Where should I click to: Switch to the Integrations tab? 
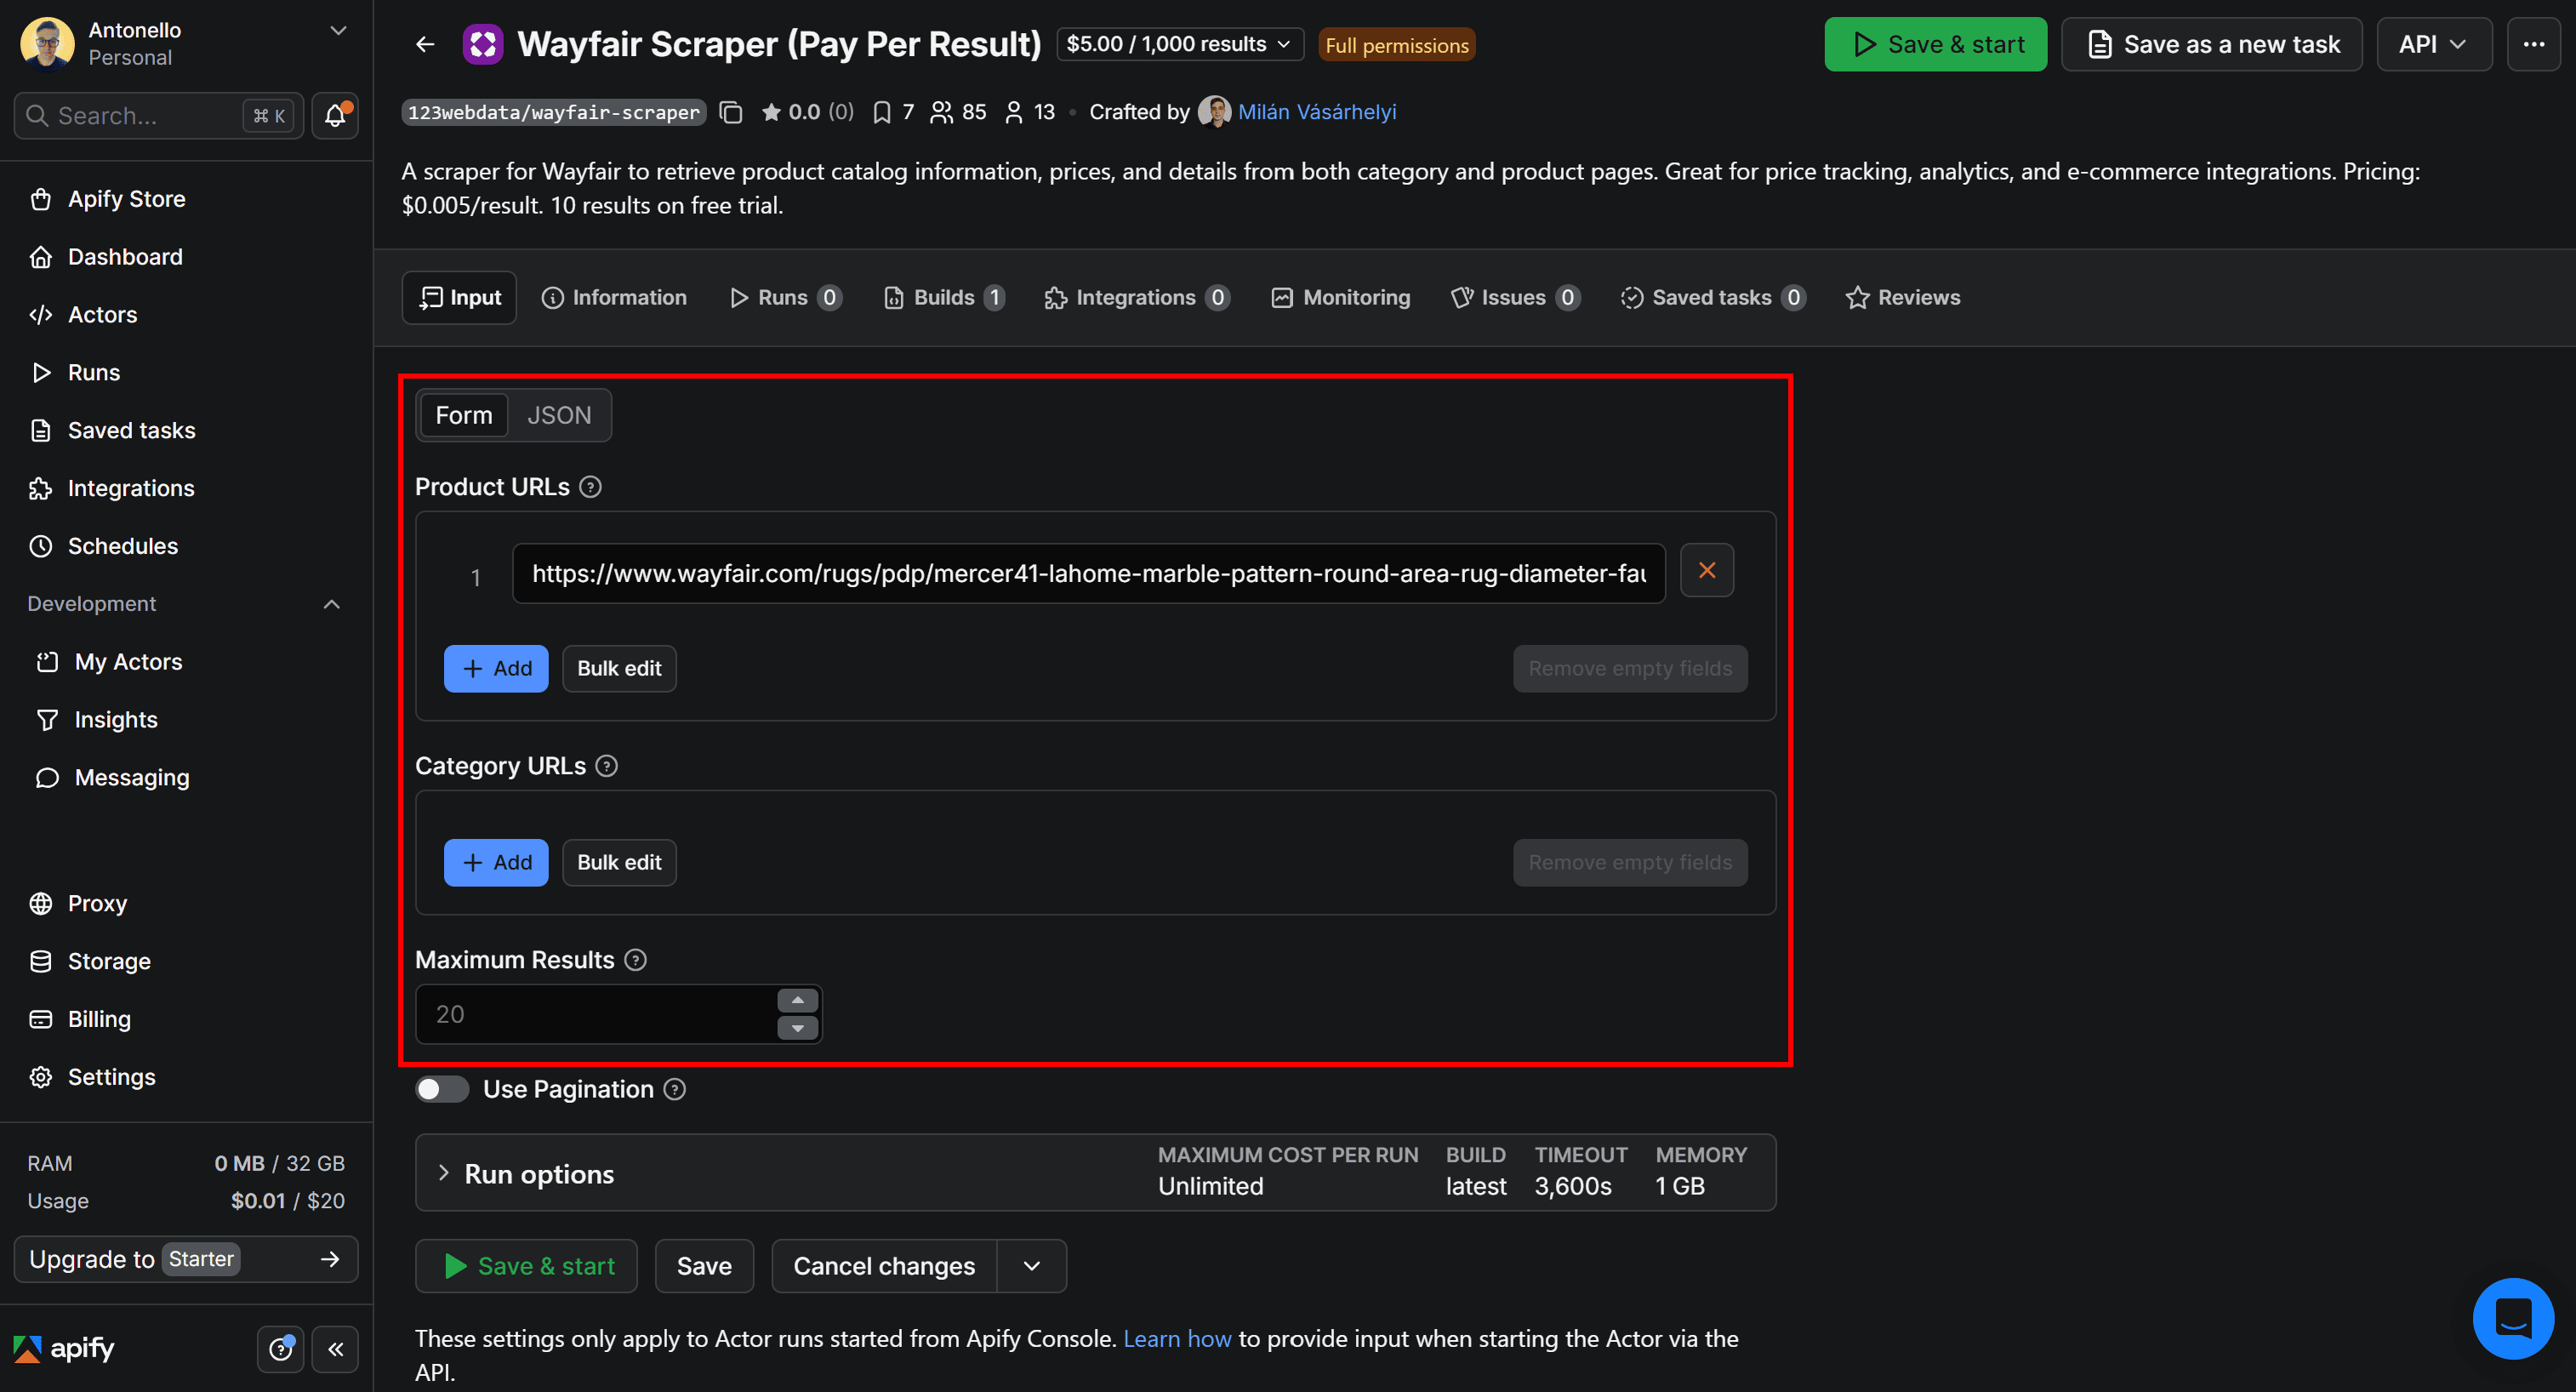[1137, 298]
